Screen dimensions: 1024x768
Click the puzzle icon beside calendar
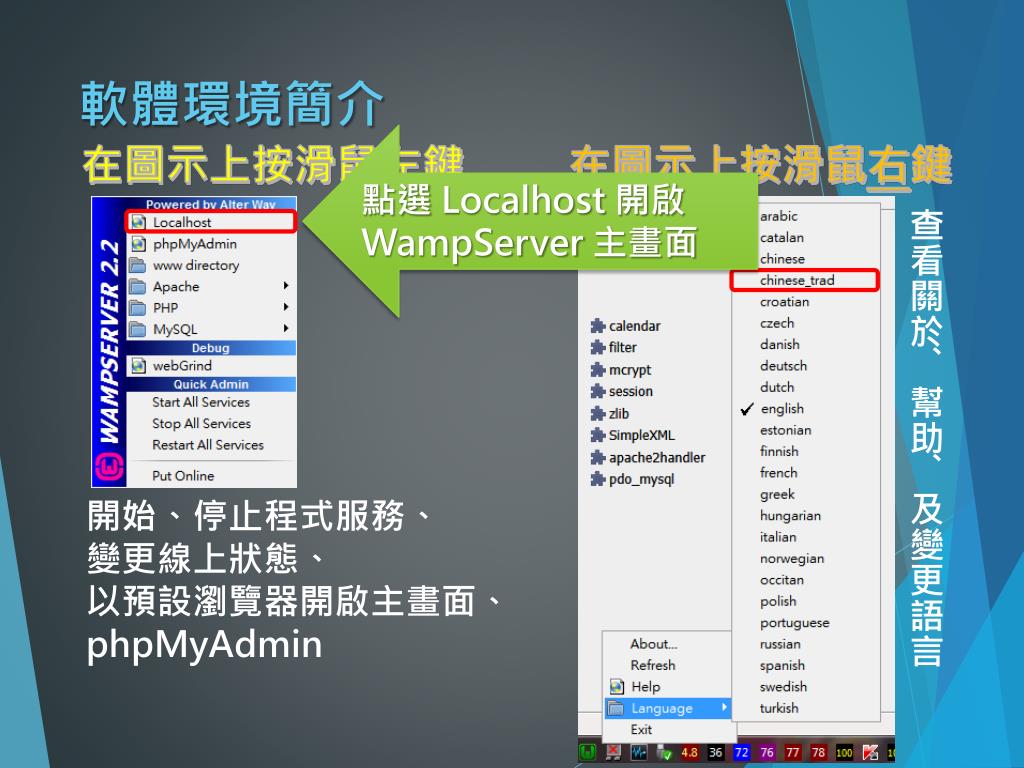pos(598,326)
